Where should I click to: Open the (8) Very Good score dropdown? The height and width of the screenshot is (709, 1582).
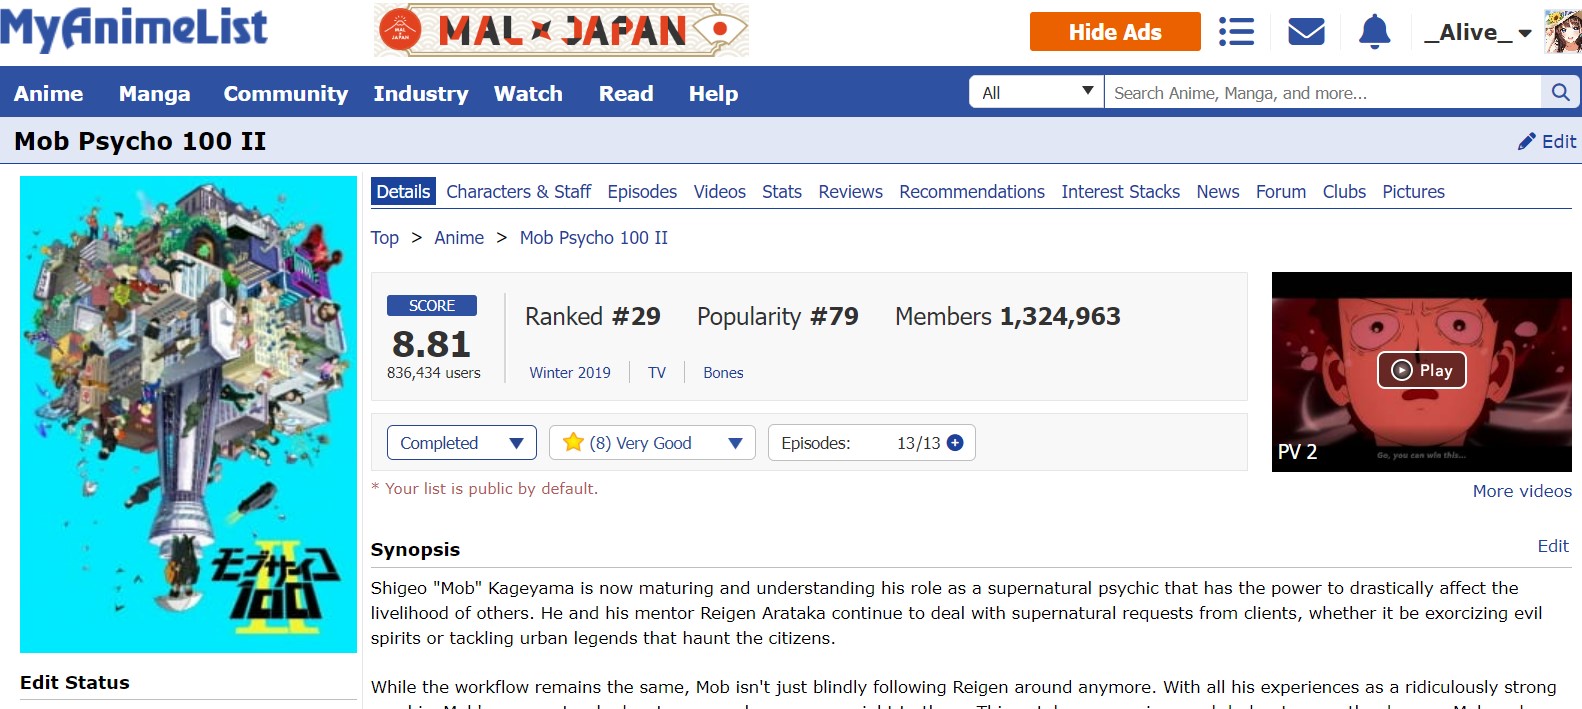(652, 443)
